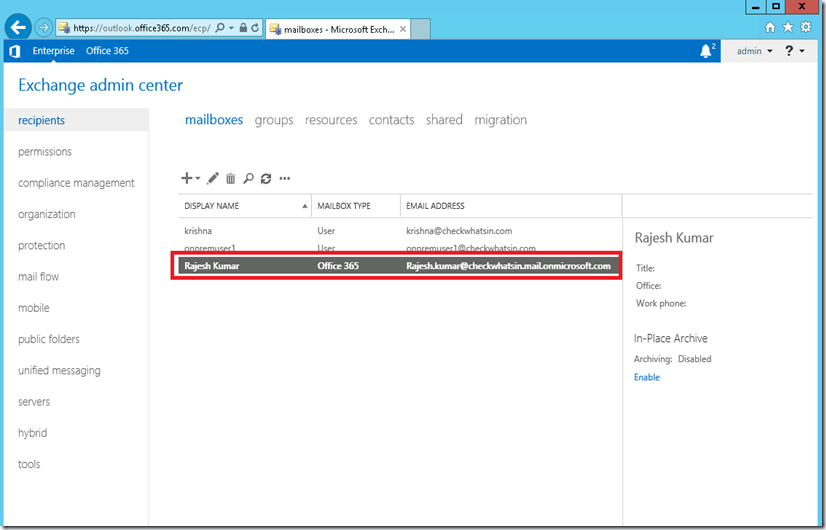Click the Office logo icon

coord(15,51)
